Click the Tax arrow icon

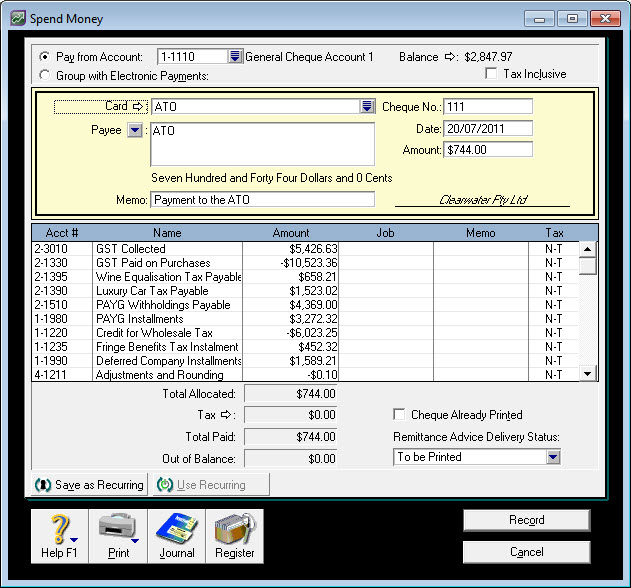coord(227,414)
